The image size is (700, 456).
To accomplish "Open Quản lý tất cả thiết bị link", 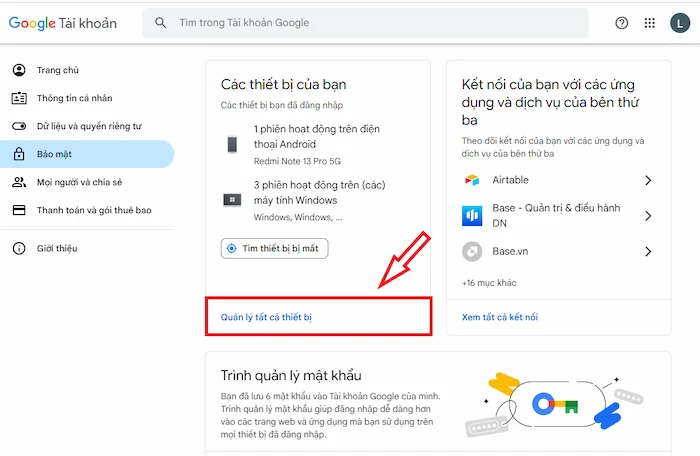I will (266, 317).
